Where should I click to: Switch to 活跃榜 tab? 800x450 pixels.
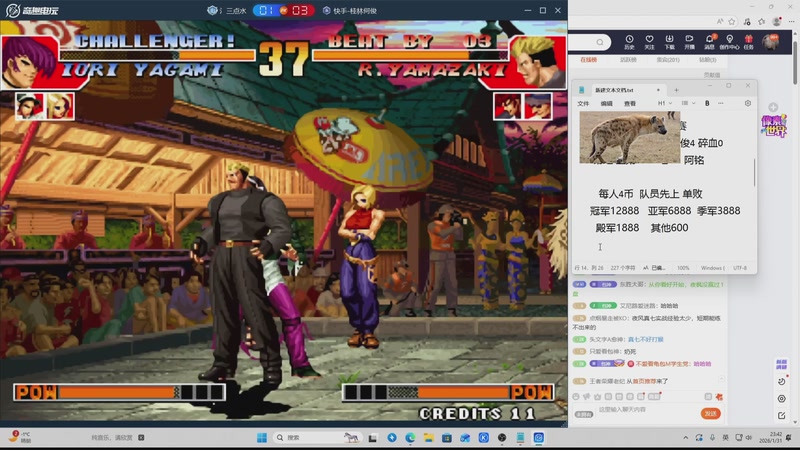click(628, 60)
